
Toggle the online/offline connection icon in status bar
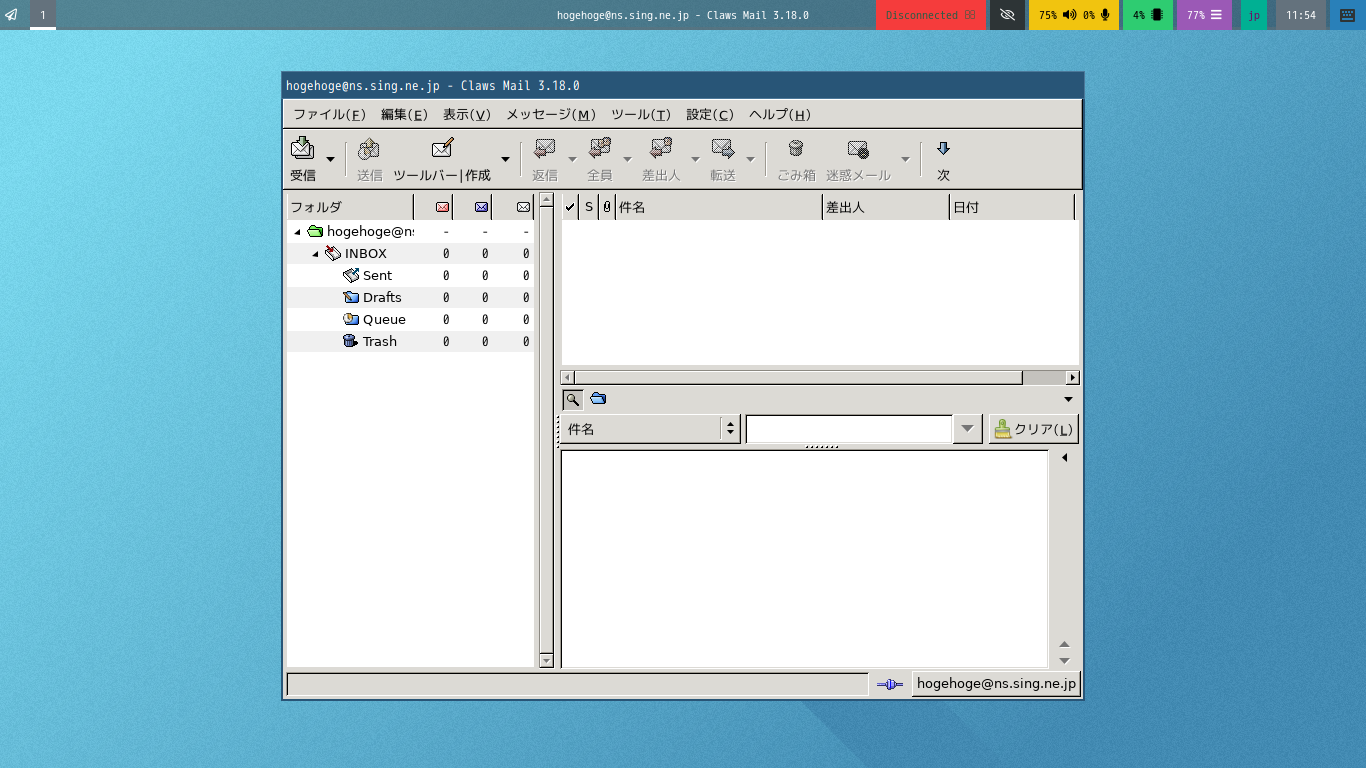(890, 684)
